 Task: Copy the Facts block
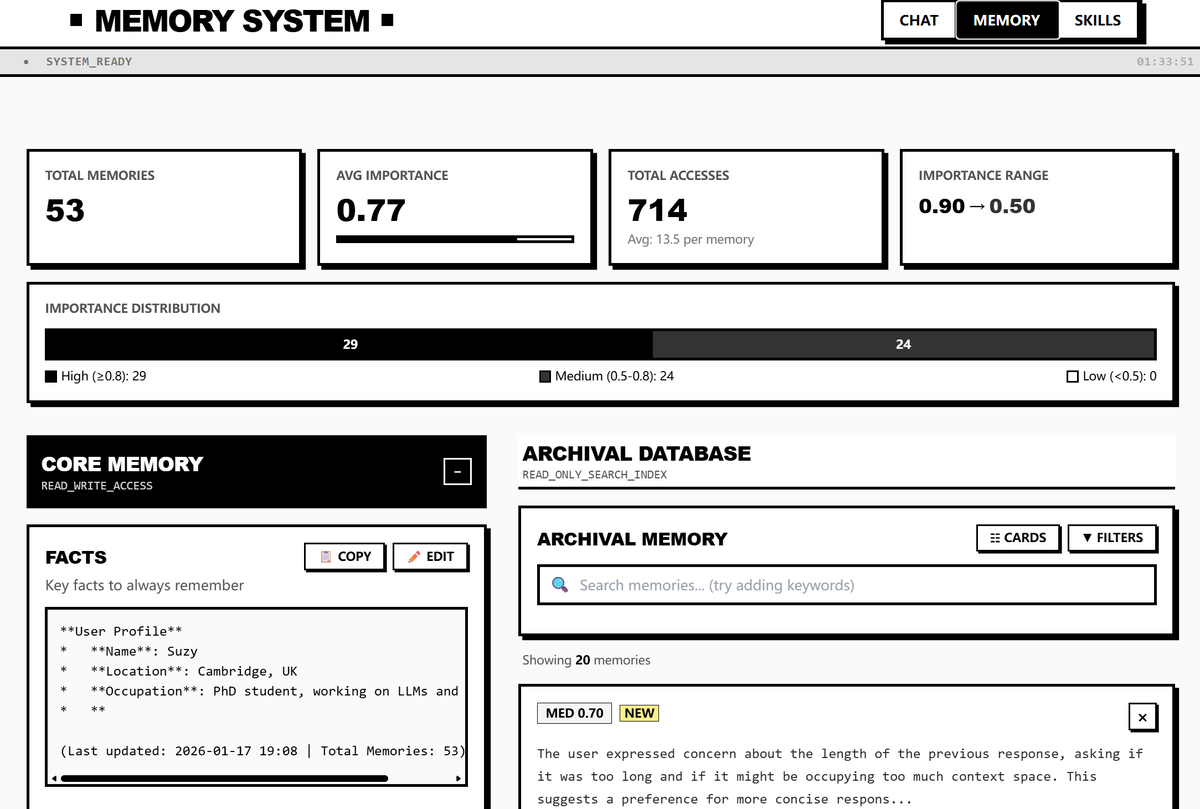pyautogui.click(x=345, y=557)
